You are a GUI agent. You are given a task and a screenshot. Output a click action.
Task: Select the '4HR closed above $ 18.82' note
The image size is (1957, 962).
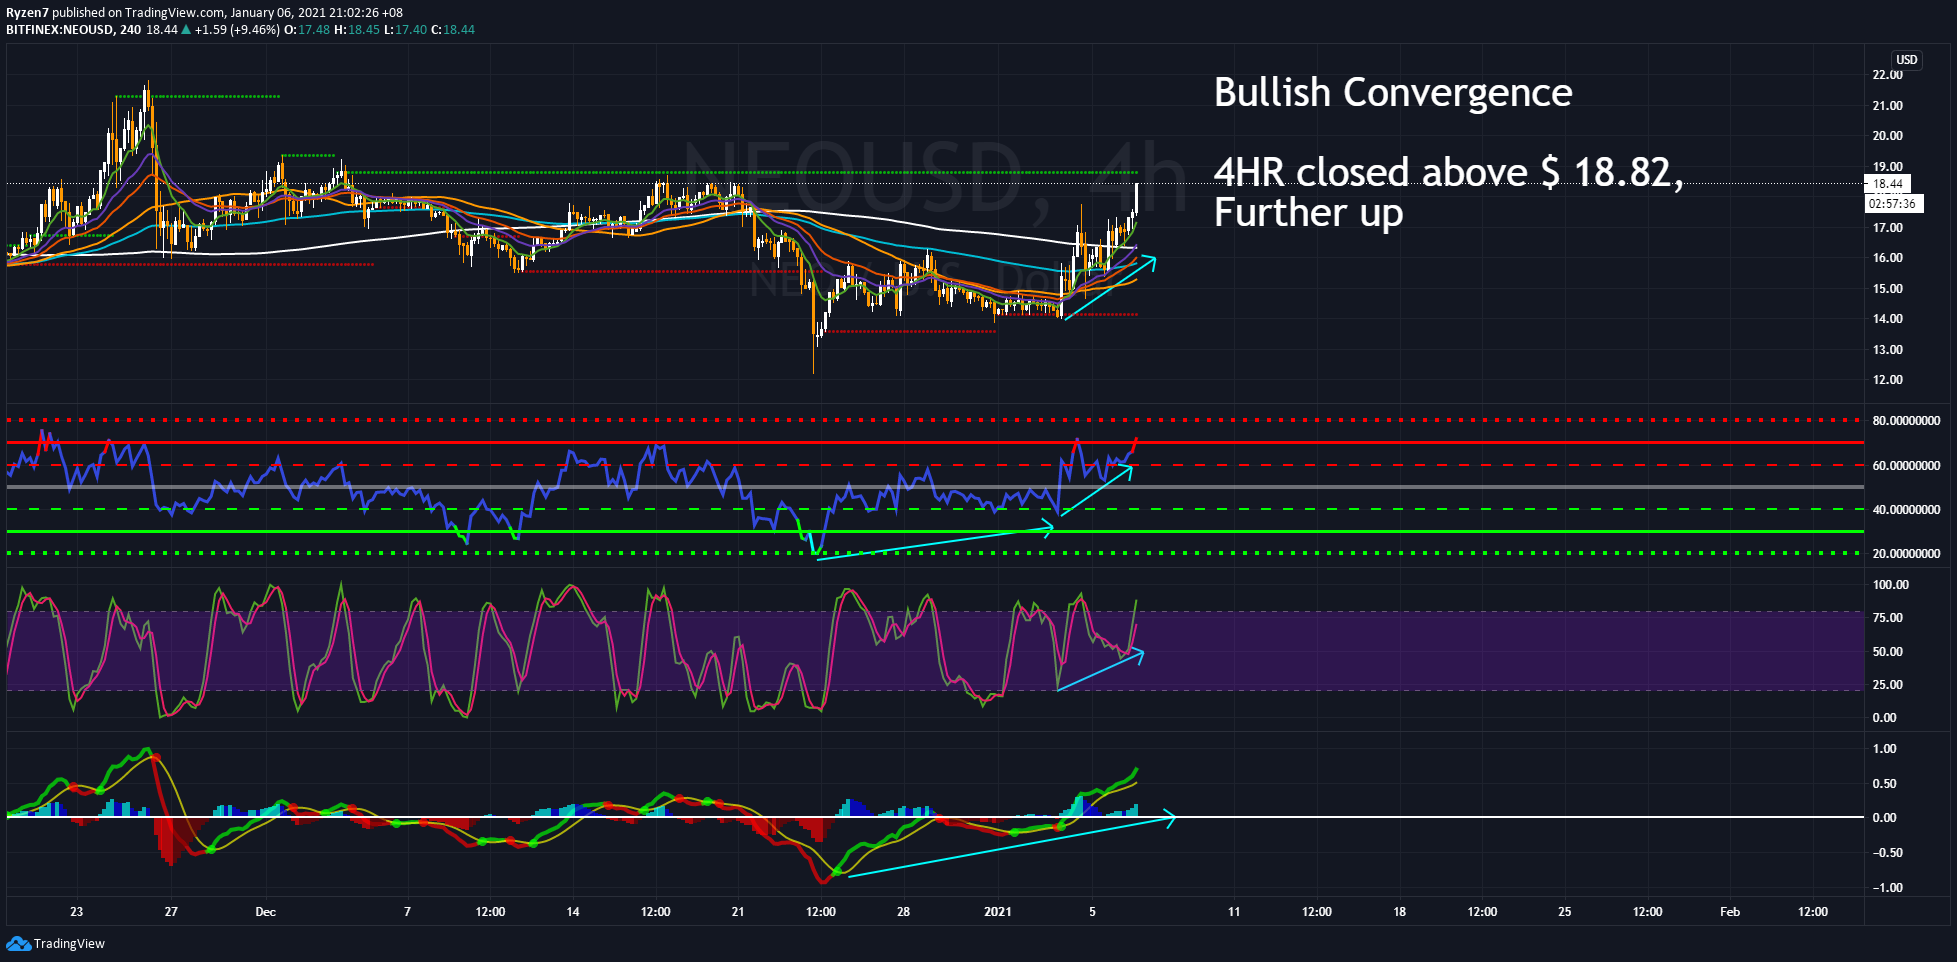(x=1448, y=173)
